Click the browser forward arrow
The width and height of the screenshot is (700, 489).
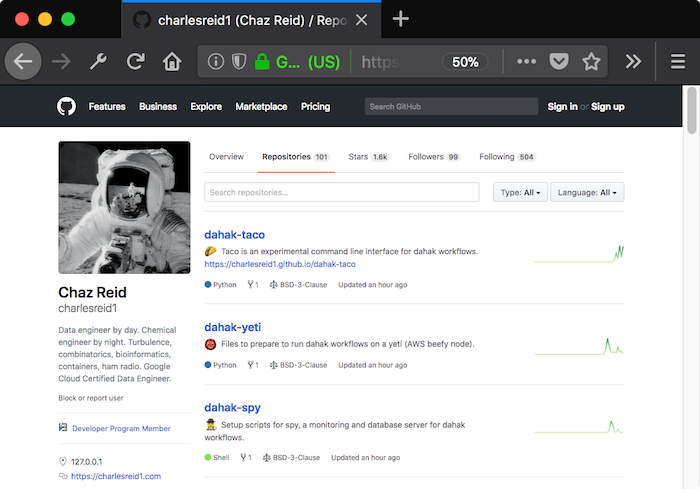[61, 62]
